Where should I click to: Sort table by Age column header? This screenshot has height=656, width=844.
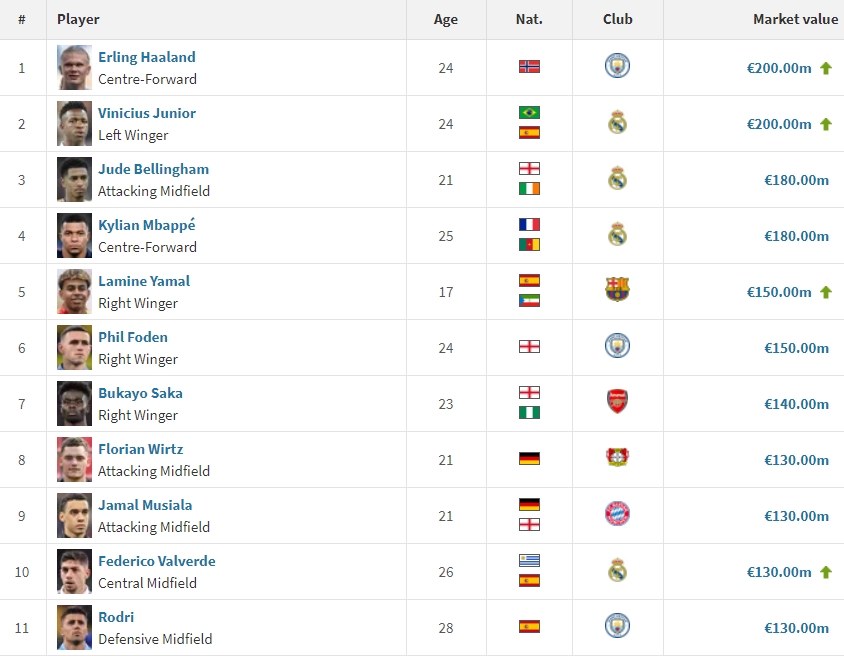click(x=446, y=19)
